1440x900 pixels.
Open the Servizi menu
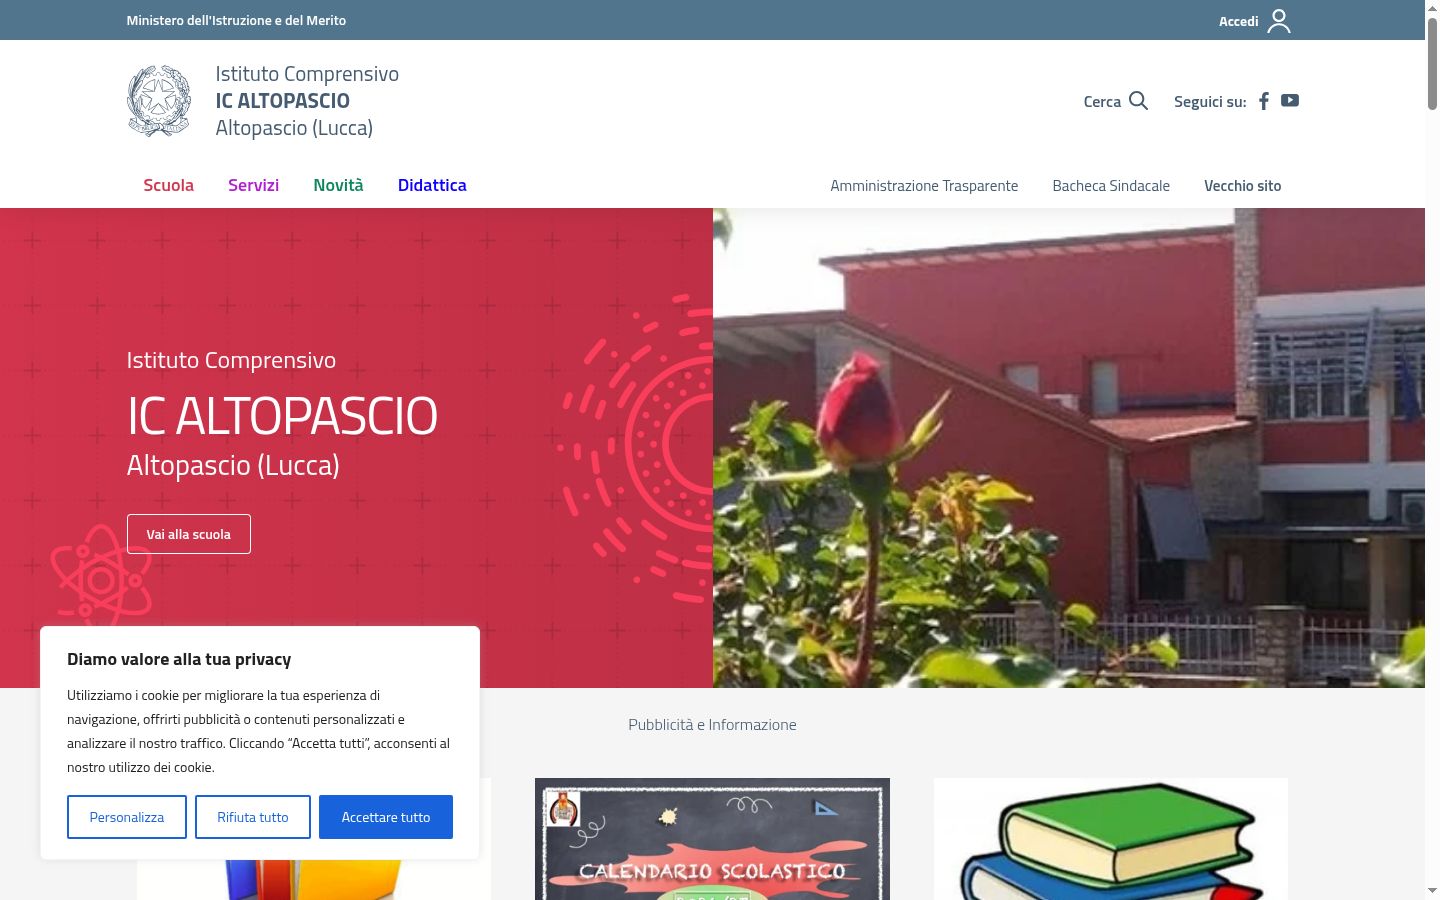253,185
